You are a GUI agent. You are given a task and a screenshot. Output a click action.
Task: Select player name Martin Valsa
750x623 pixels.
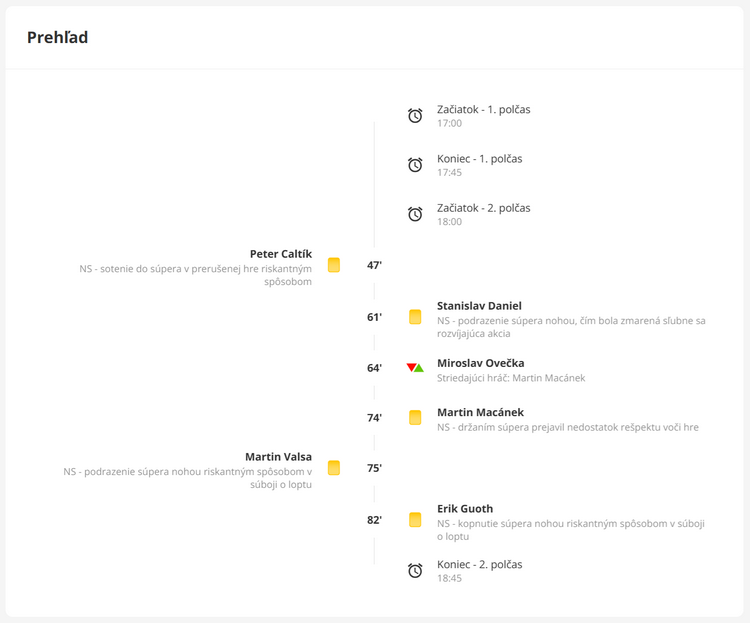(278, 457)
